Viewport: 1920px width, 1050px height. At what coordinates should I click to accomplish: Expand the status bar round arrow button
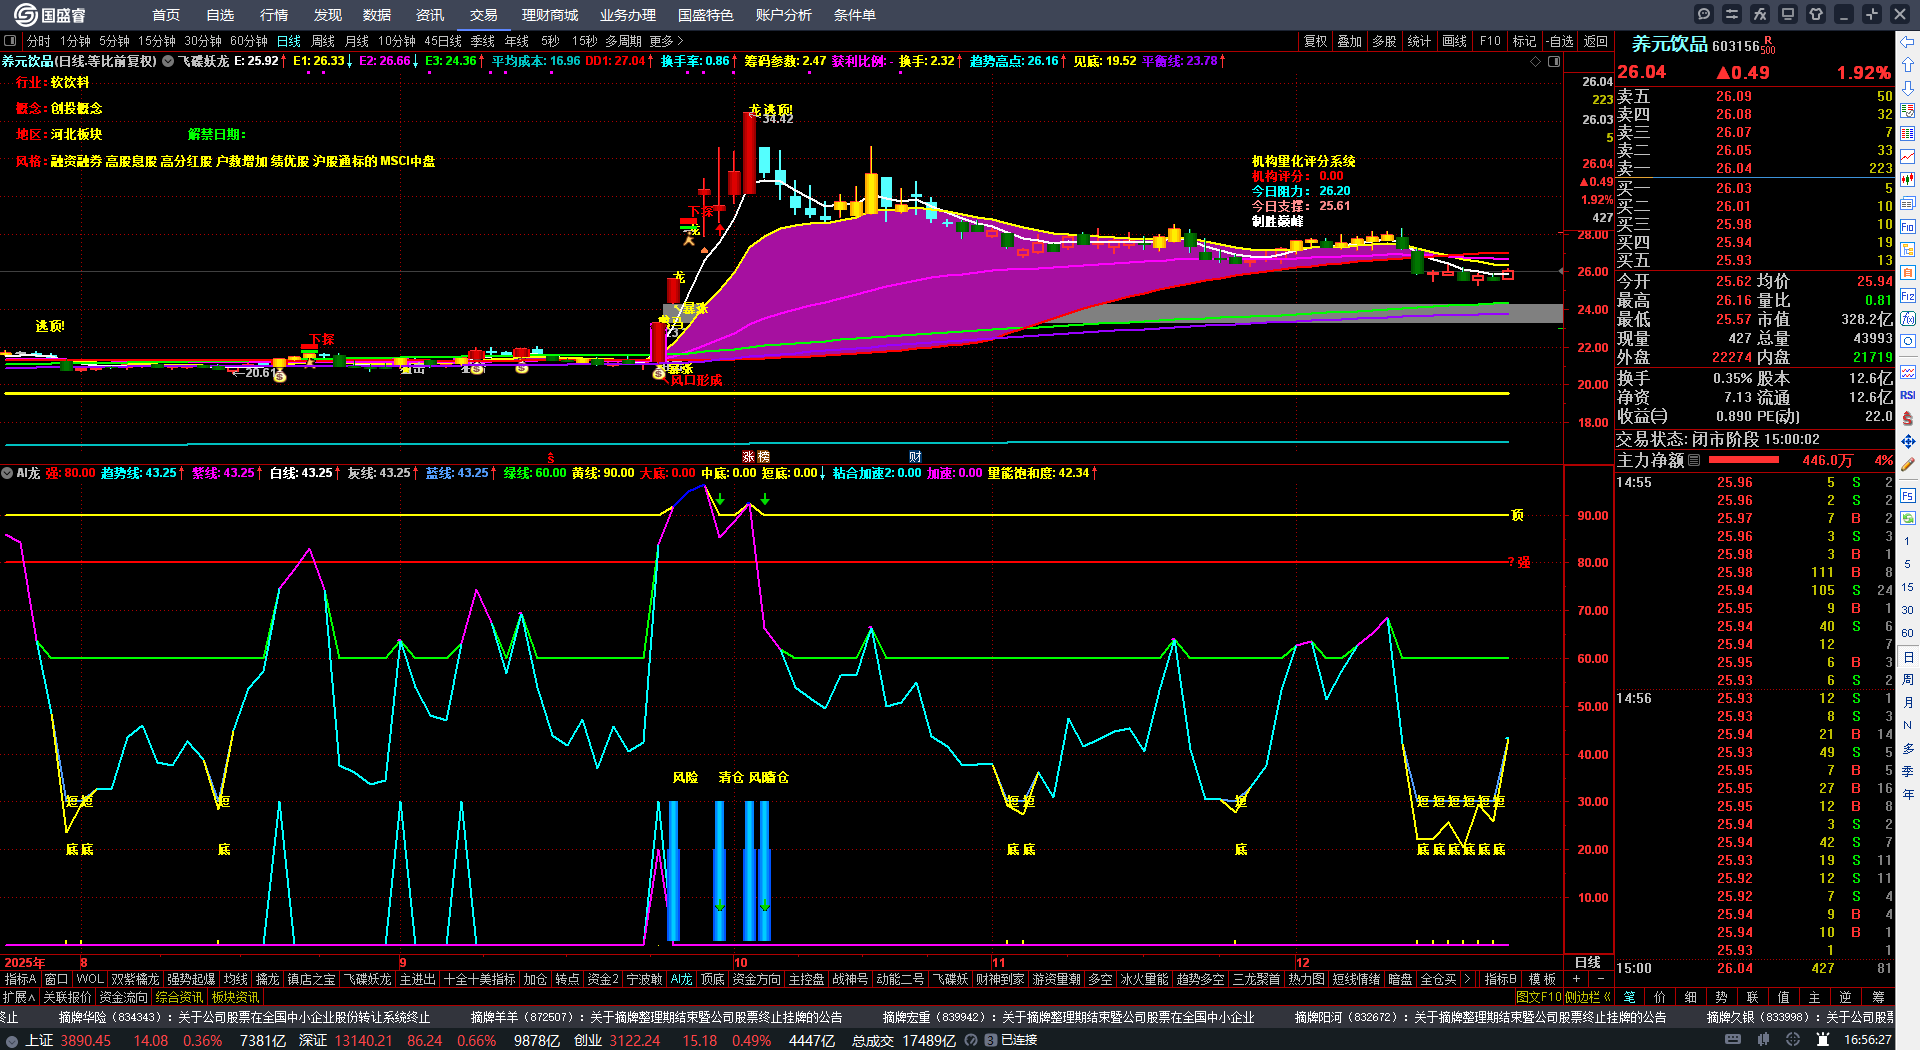click(x=11, y=1040)
